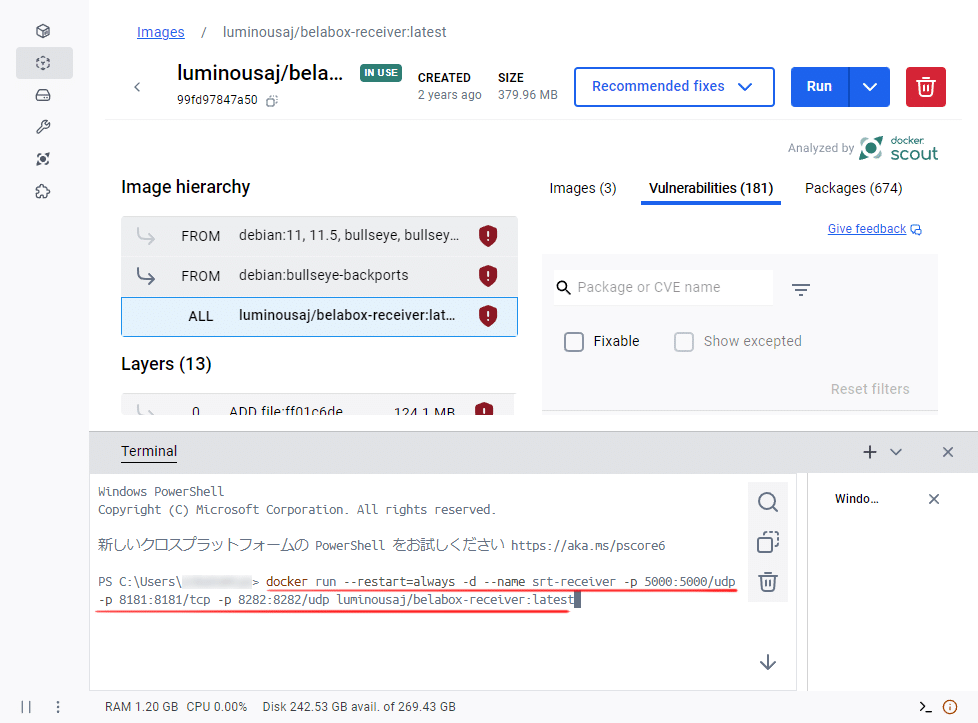
Task: Enable the Fixable checkbox
Action: click(574, 342)
